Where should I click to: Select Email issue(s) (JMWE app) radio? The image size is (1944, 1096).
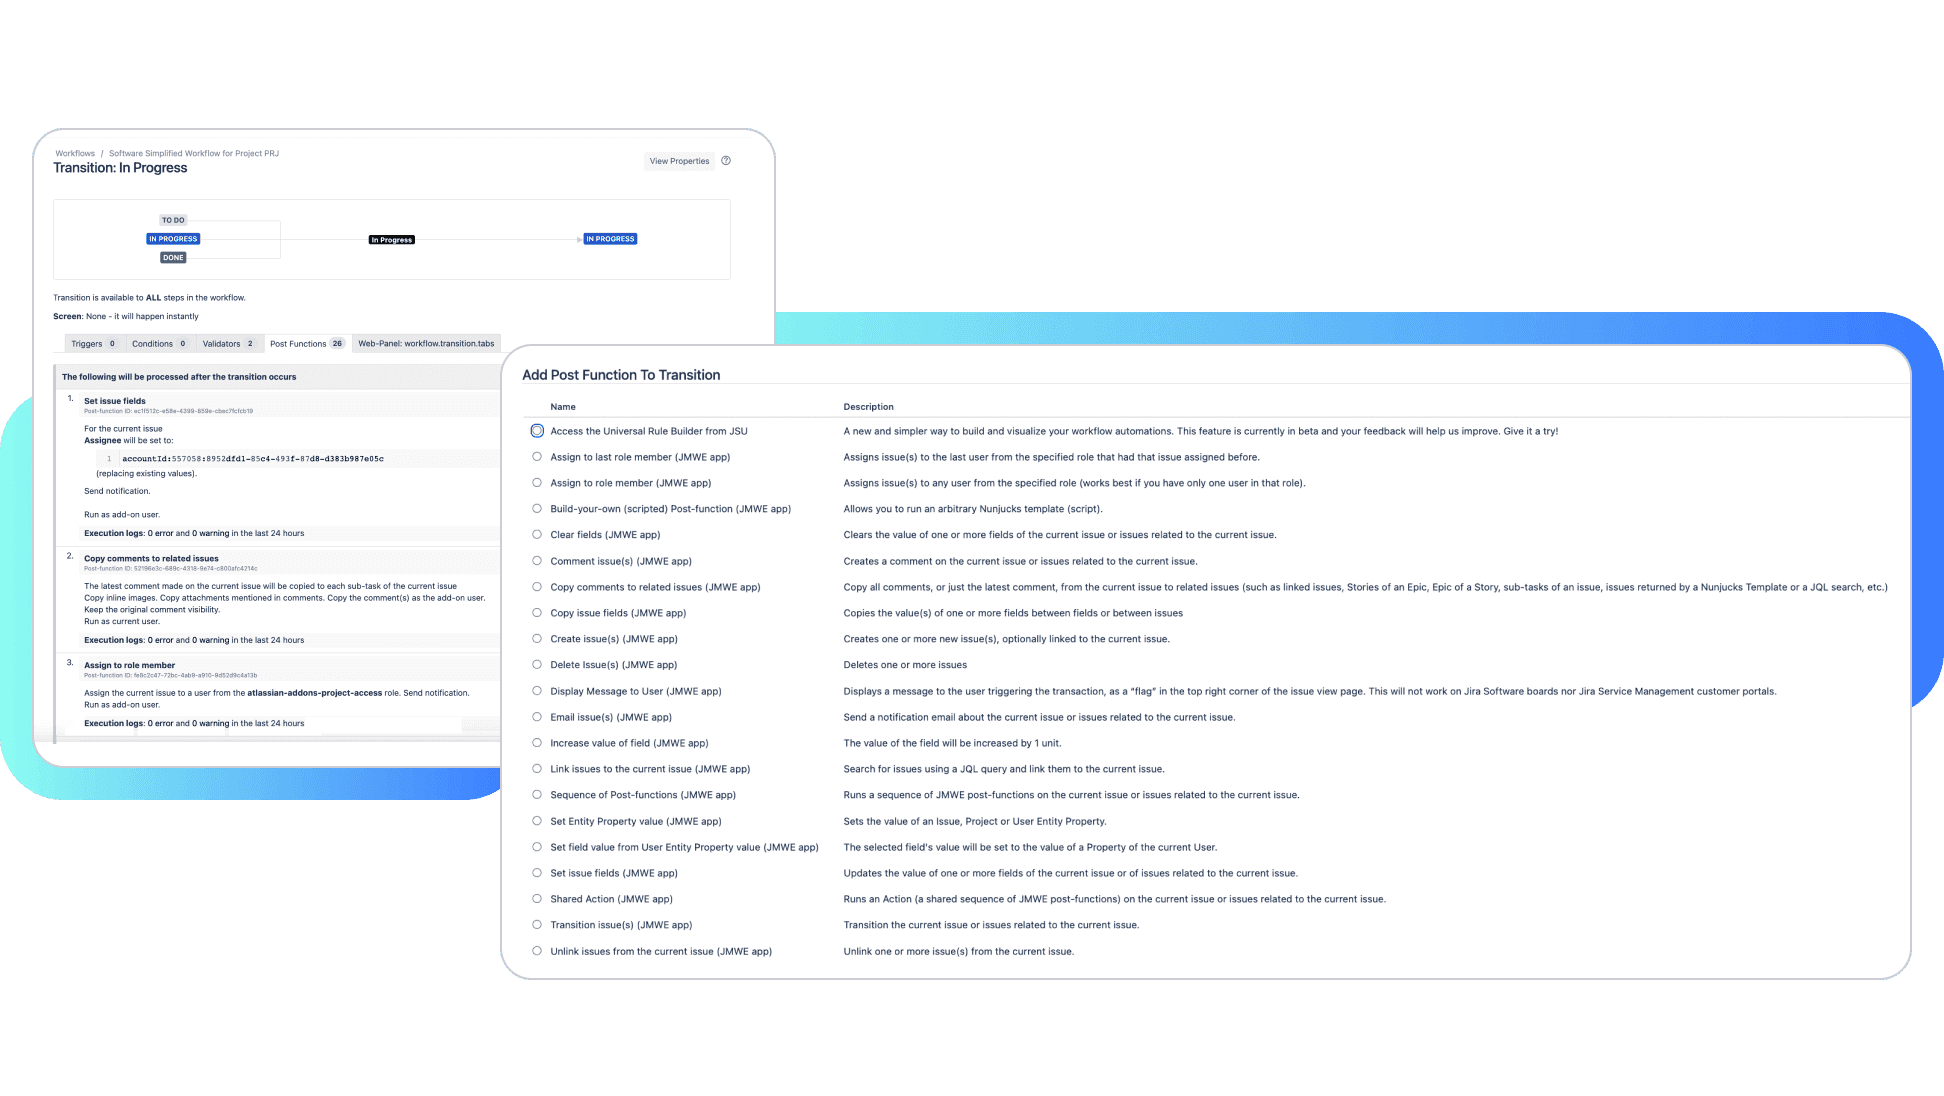(x=537, y=717)
